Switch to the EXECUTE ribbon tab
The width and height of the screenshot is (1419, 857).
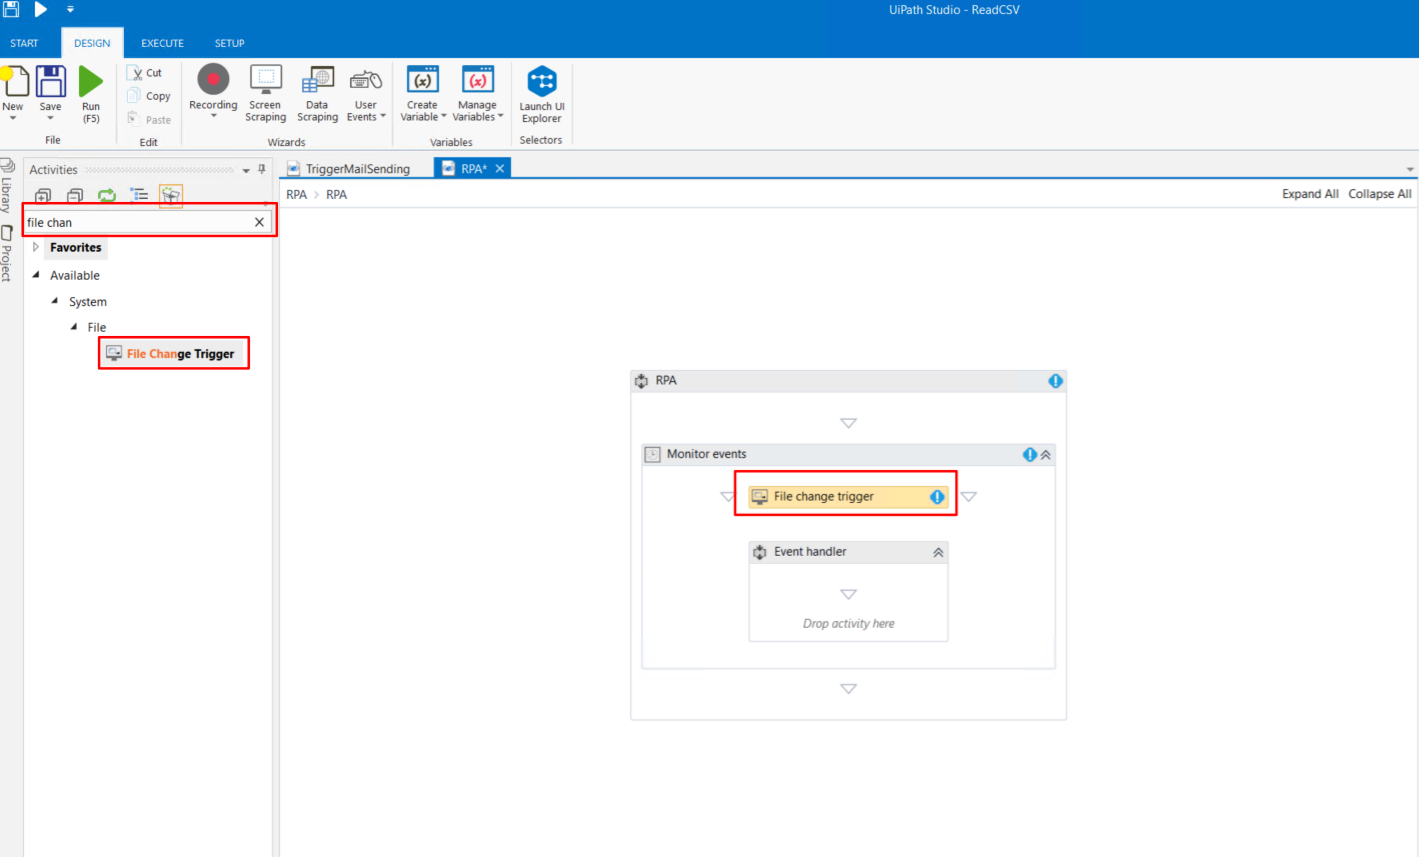point(162,43)
